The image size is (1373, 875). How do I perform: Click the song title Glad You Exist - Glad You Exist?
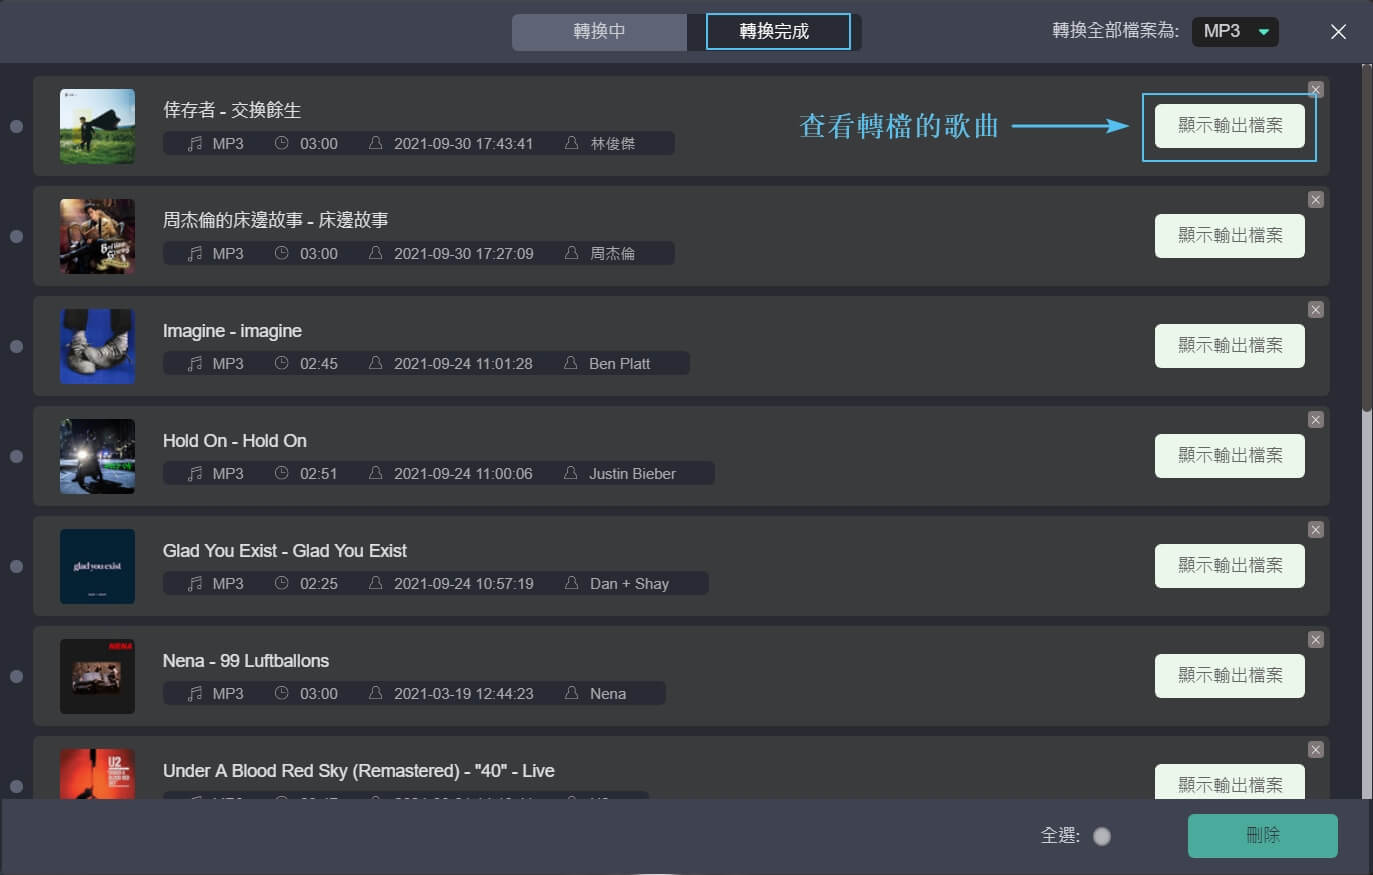[285, 551]
